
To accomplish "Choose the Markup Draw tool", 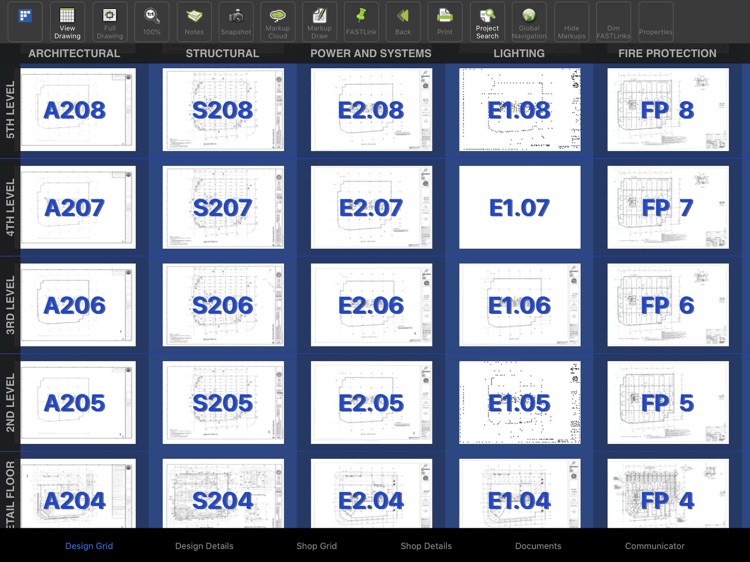I will point(320,21).
